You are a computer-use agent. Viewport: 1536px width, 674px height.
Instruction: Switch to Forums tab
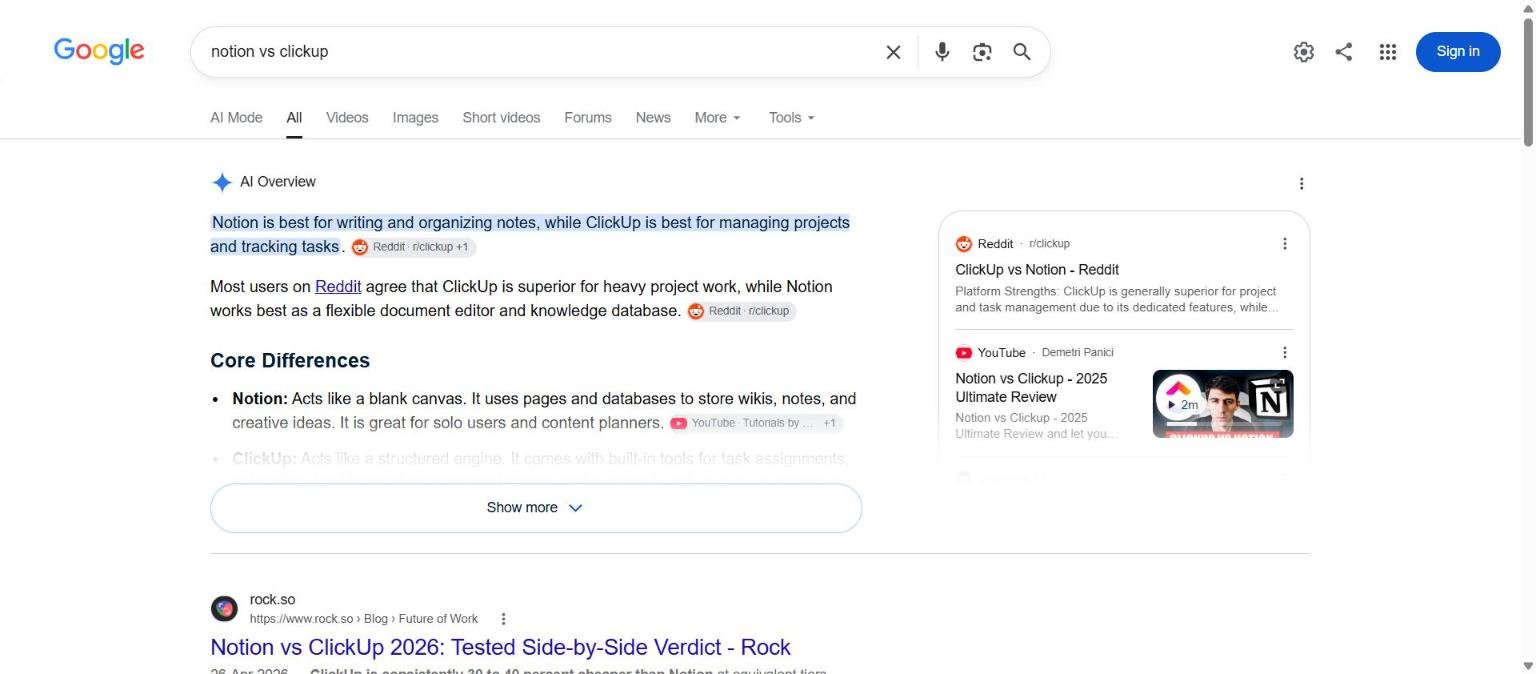[x=588, y=117]
